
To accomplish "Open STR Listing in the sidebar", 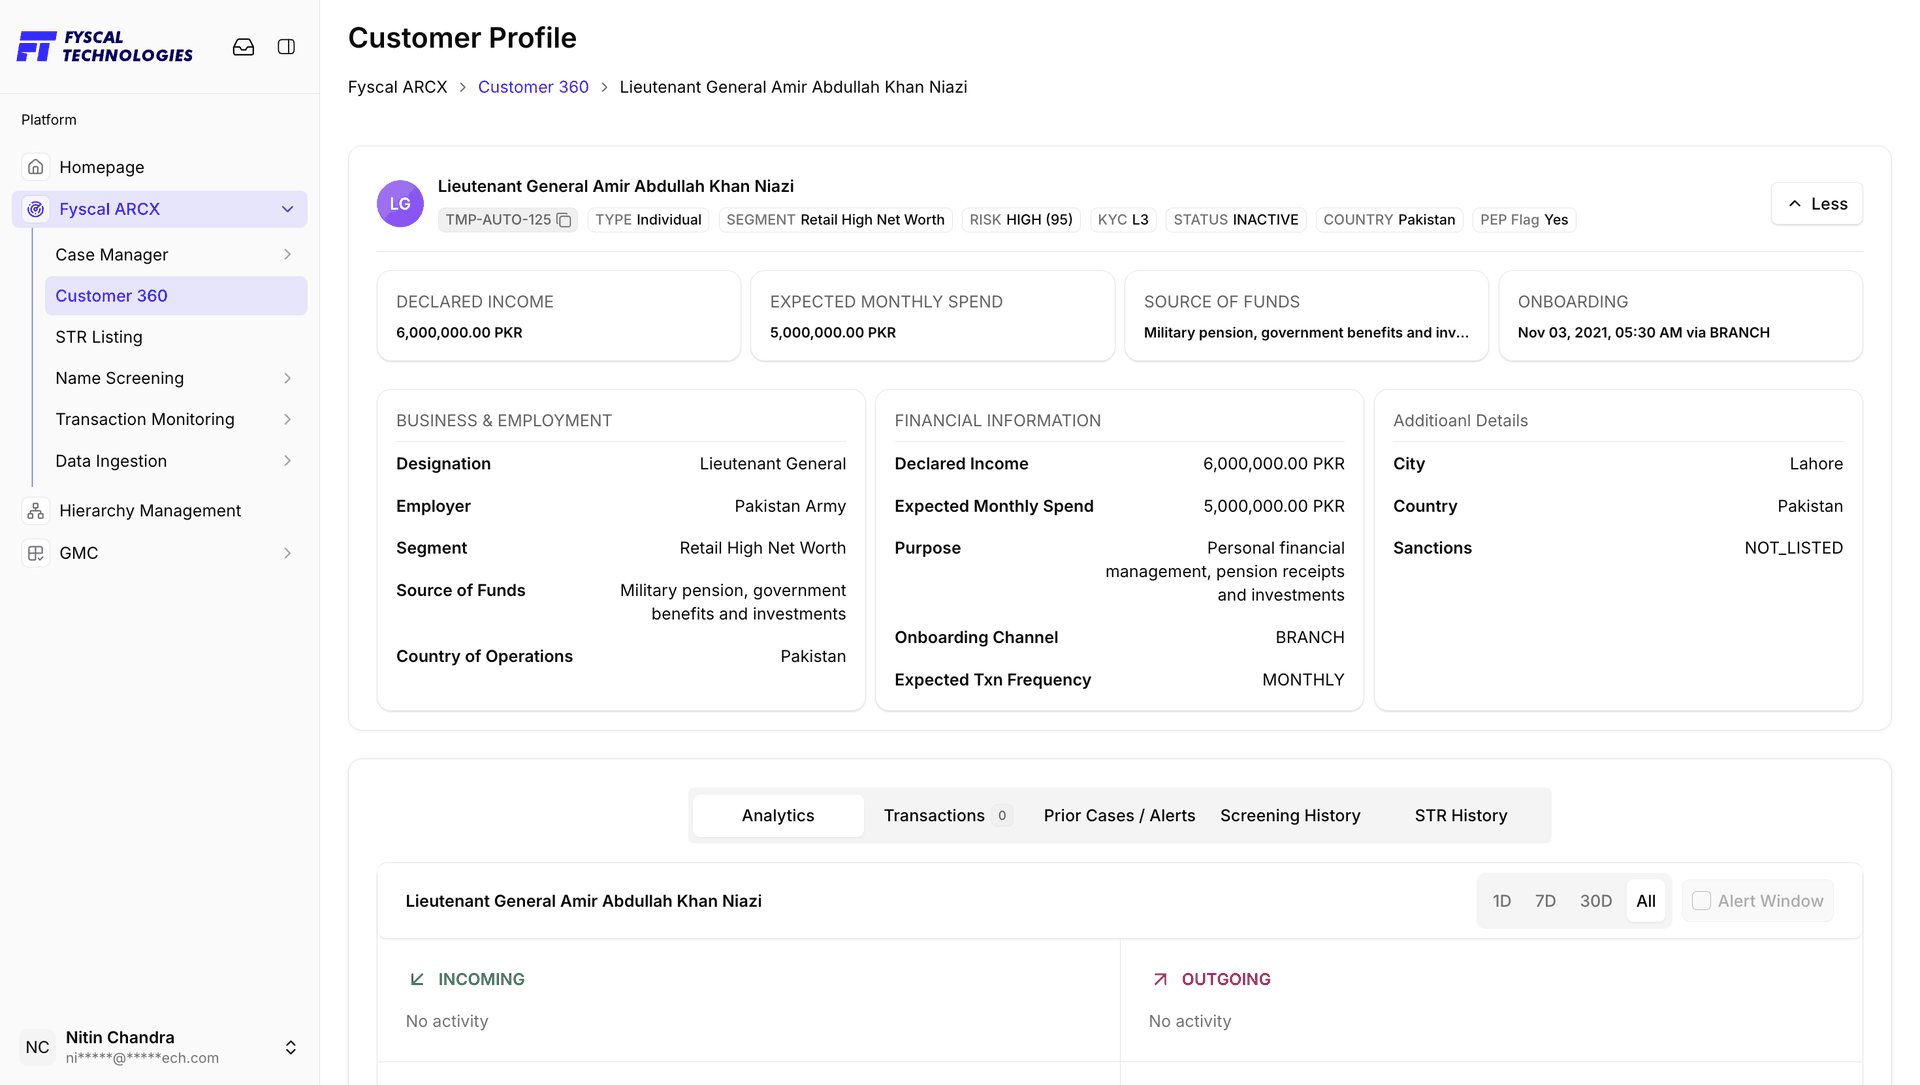I will pos(176,337).
